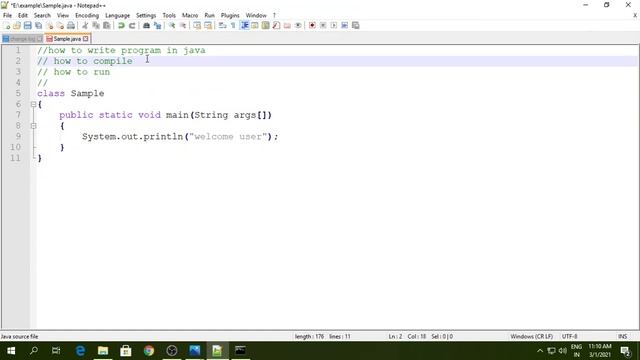
Task: Click the Close All toolbar icon
Action: (60, 25)
